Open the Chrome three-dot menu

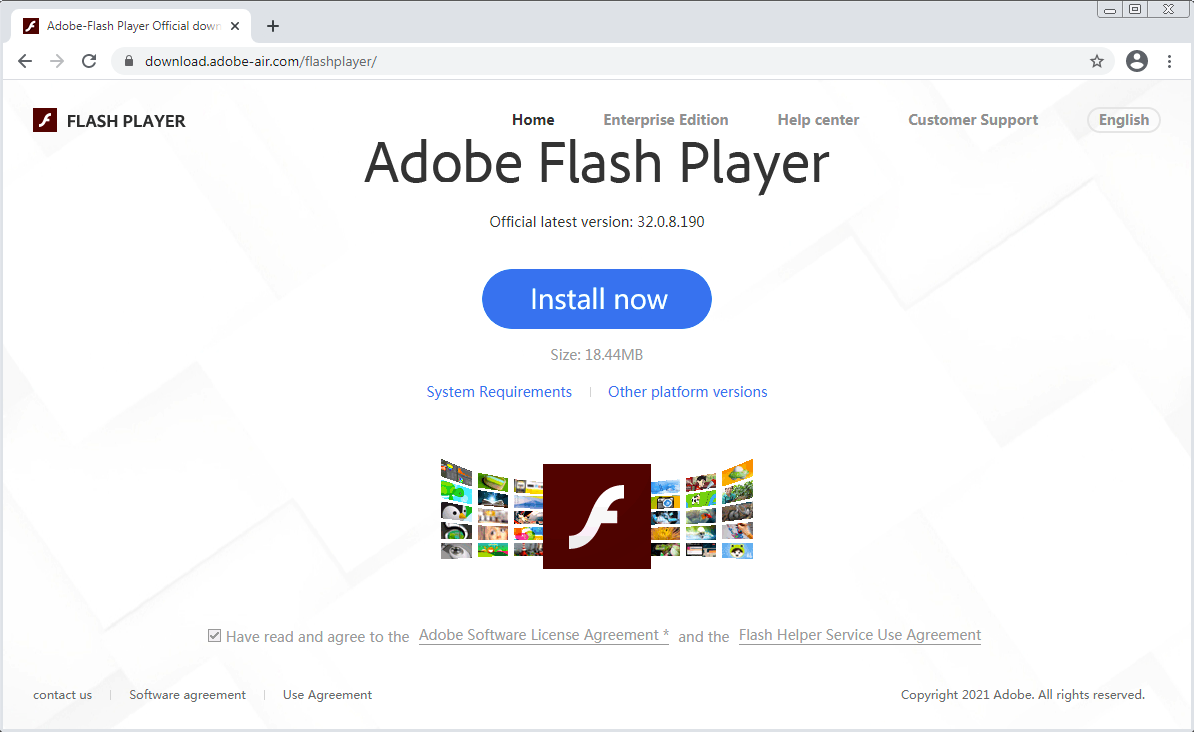1169,61
